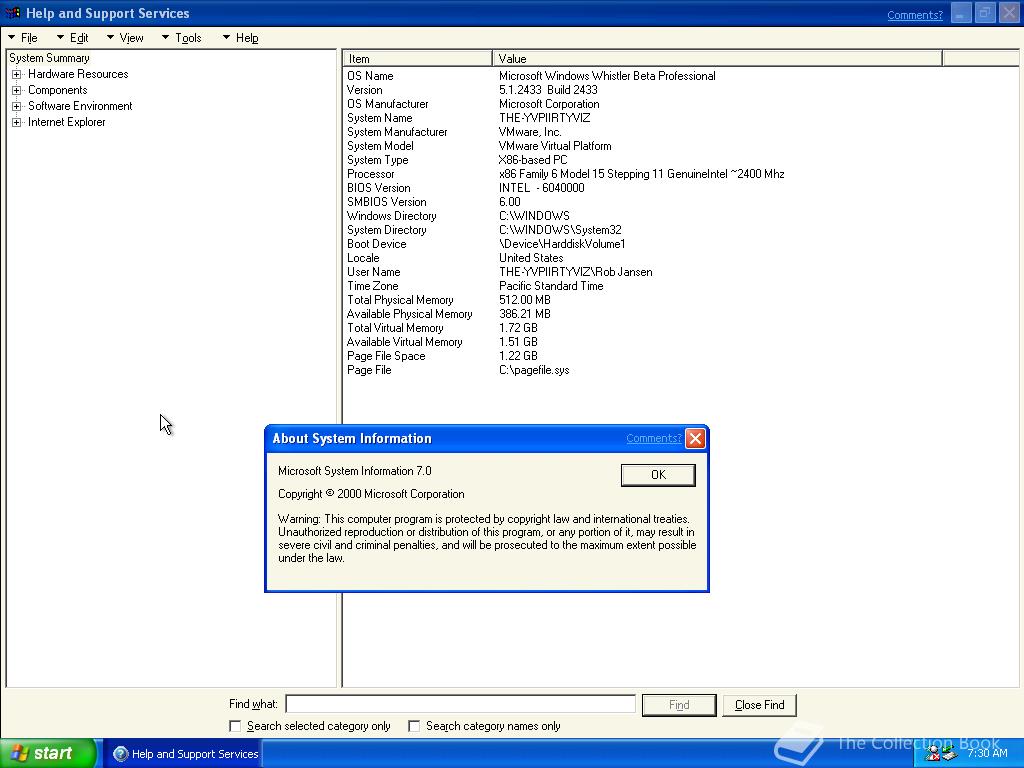Open the File menu

(x=23, y=38)
